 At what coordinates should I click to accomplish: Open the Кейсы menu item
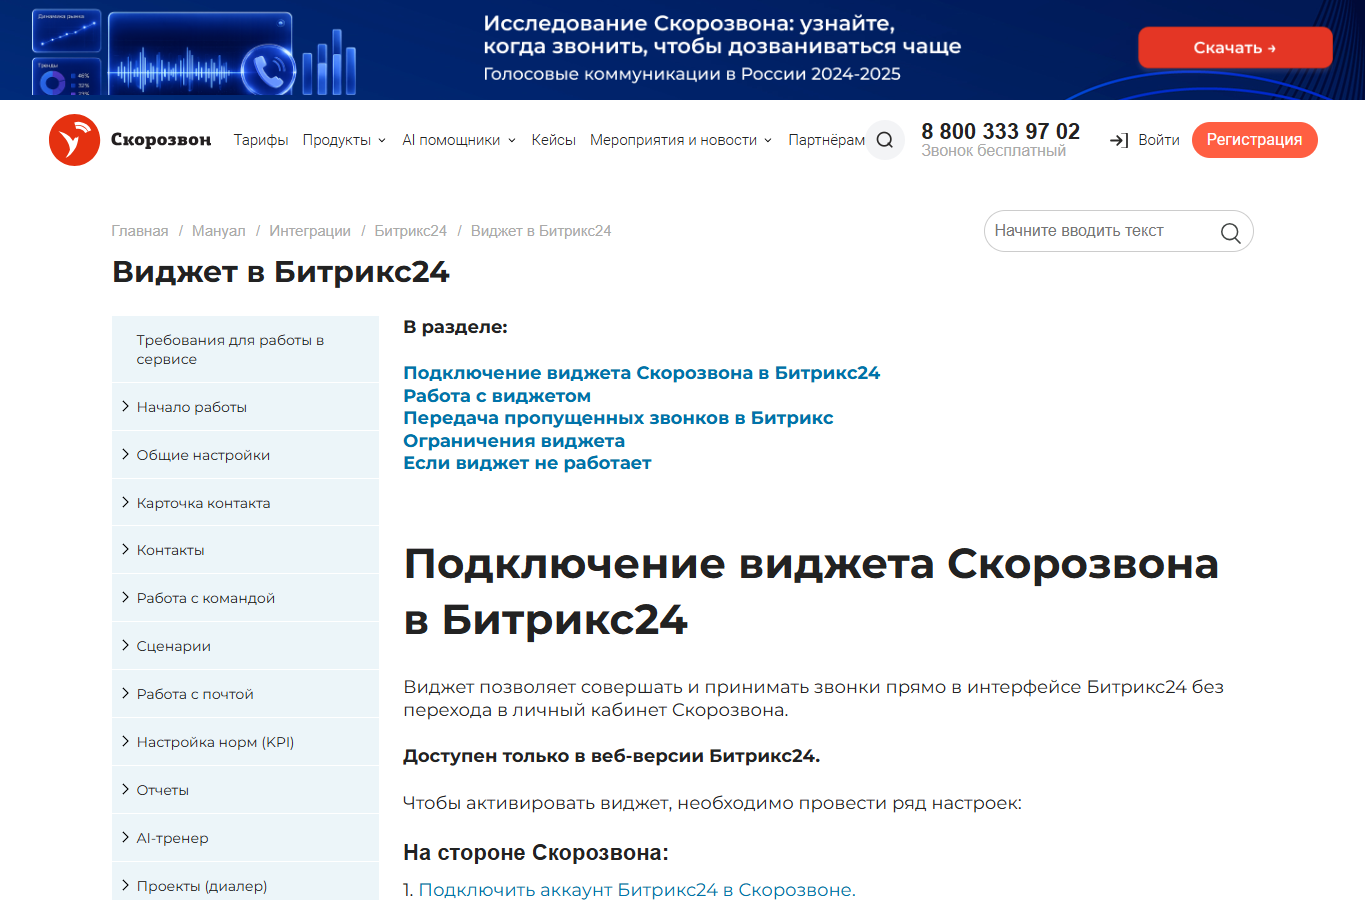tap(553, 140)
